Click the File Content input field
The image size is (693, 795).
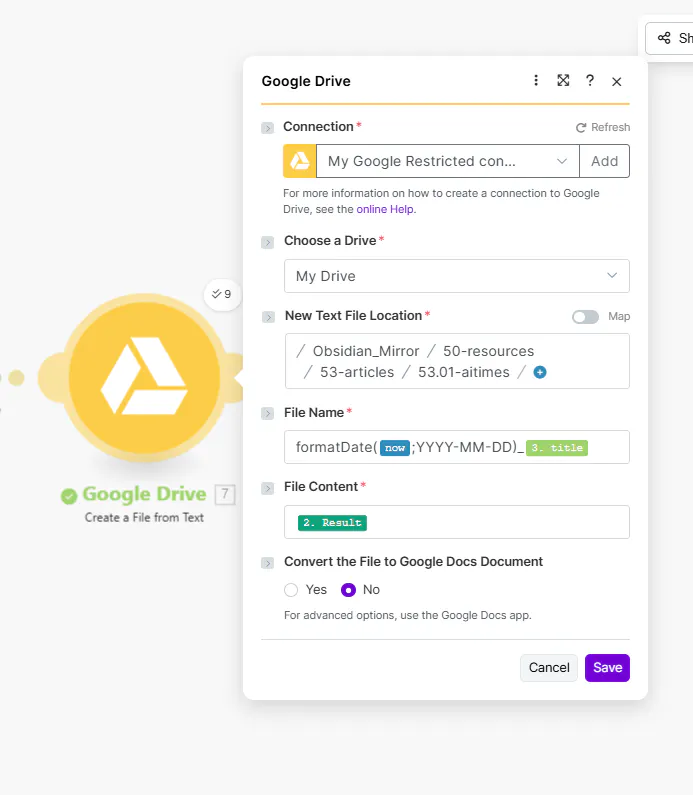click(457, 522)
